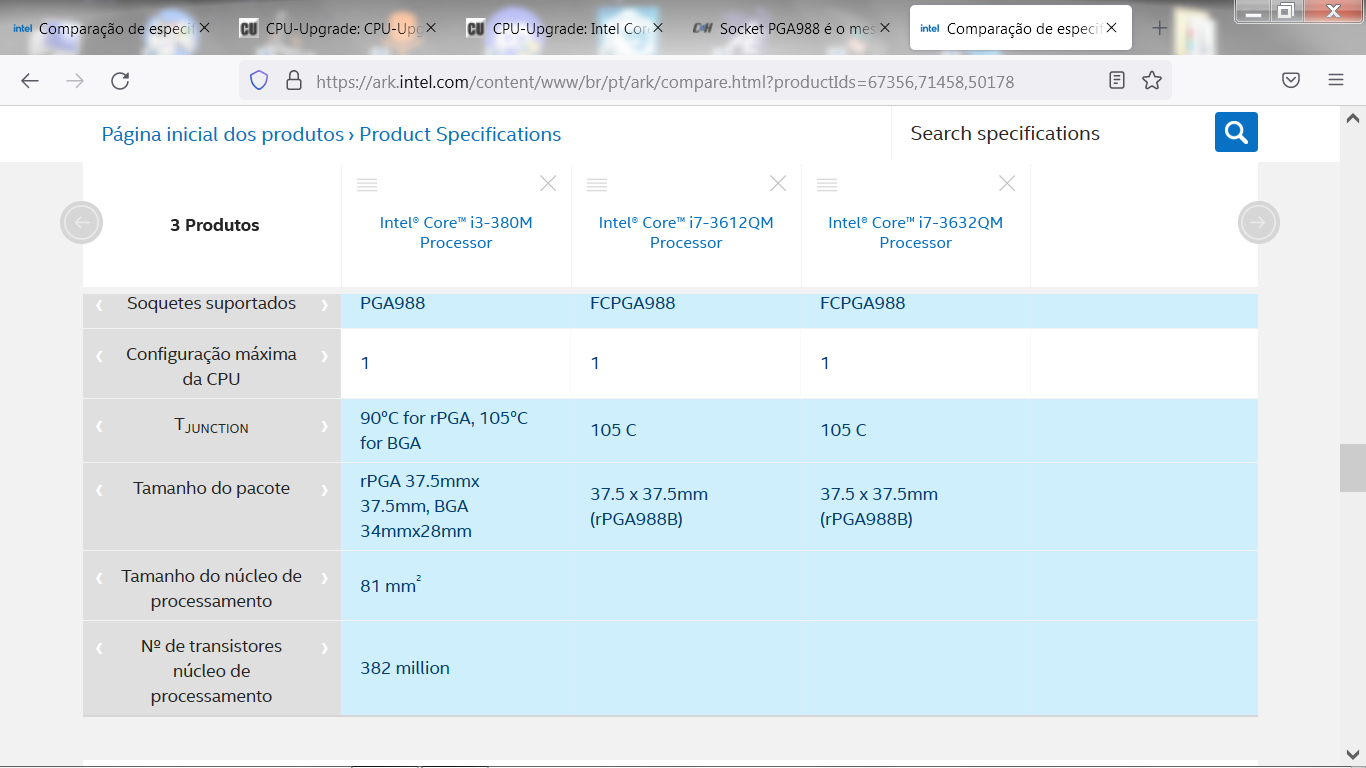Click the PGA988 socket cell

pyautogui.click(x=393, y=303)
